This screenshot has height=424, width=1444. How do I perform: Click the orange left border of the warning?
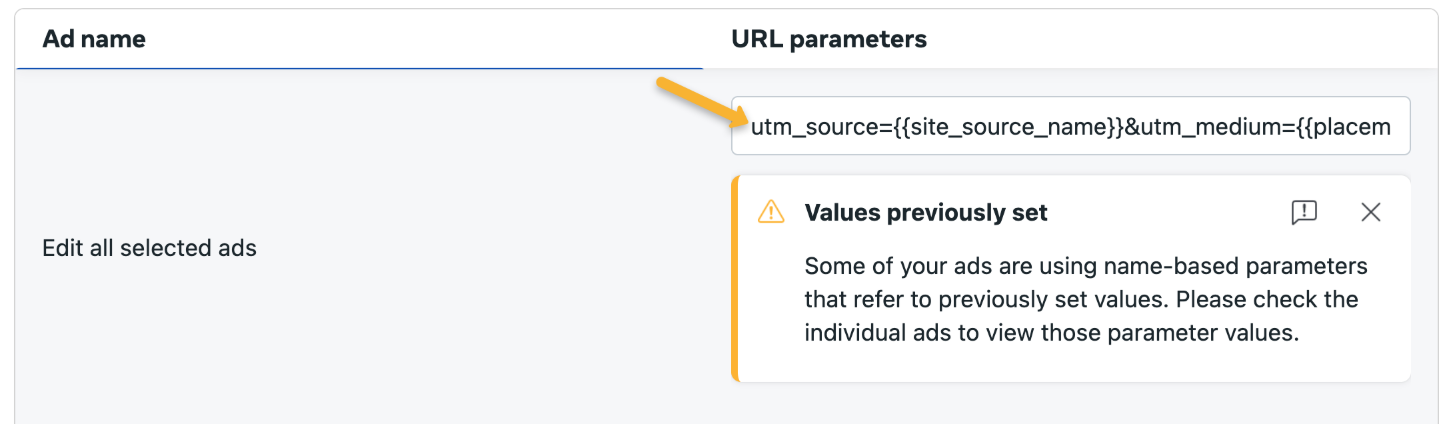[734, 279]
